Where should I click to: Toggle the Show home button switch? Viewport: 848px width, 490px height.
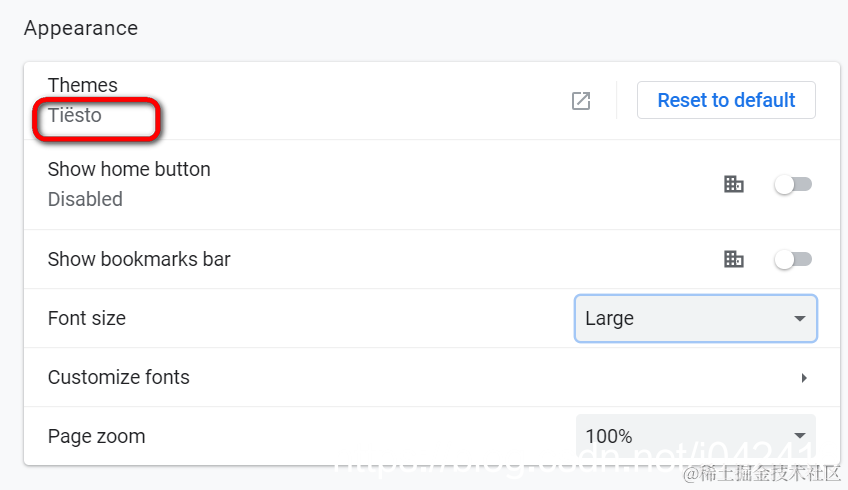point(793,184)
